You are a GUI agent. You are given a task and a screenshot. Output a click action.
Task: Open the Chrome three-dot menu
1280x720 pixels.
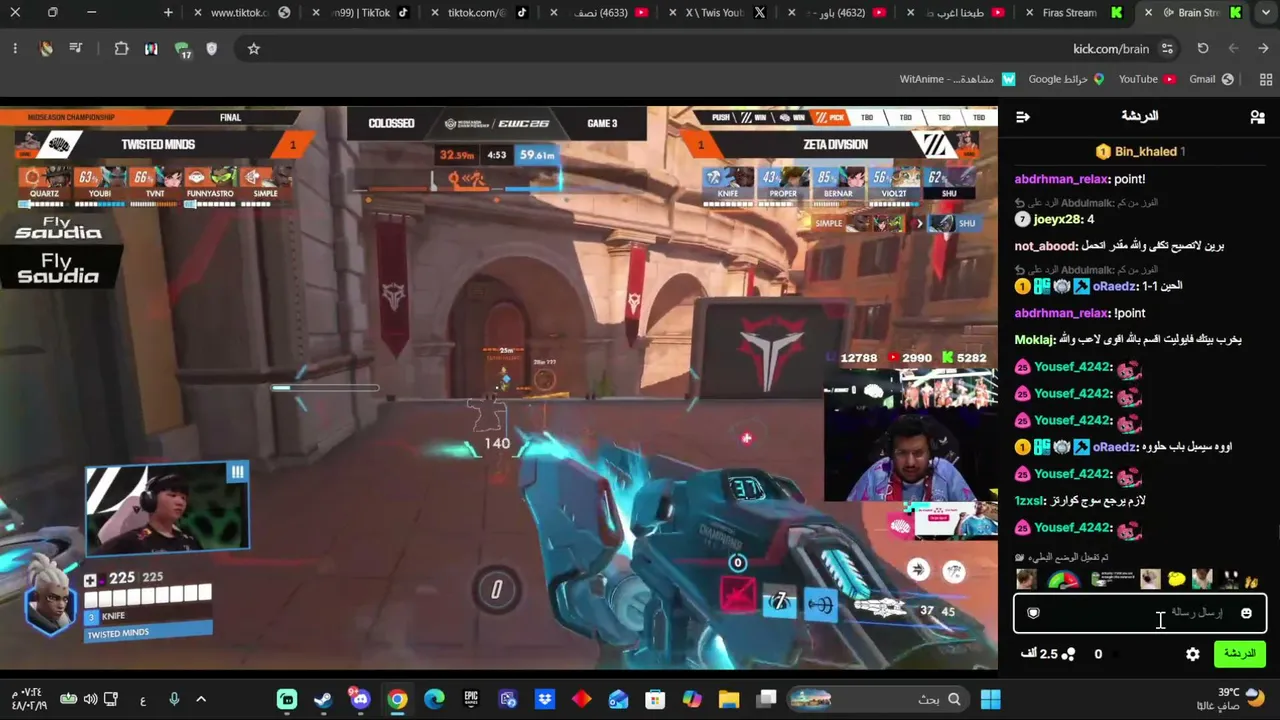[x=15, y=48]
